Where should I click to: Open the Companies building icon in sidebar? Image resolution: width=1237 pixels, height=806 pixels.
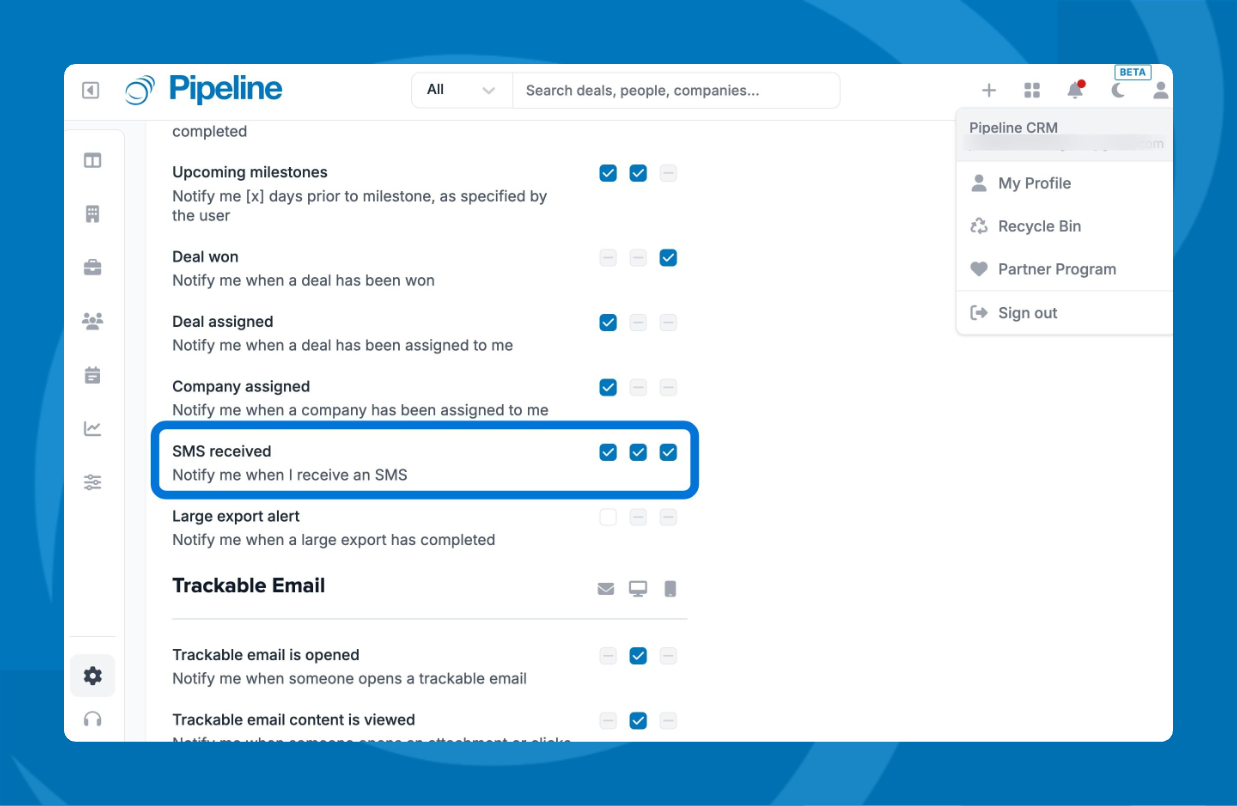pyautogui.click(x=92, y=214)
